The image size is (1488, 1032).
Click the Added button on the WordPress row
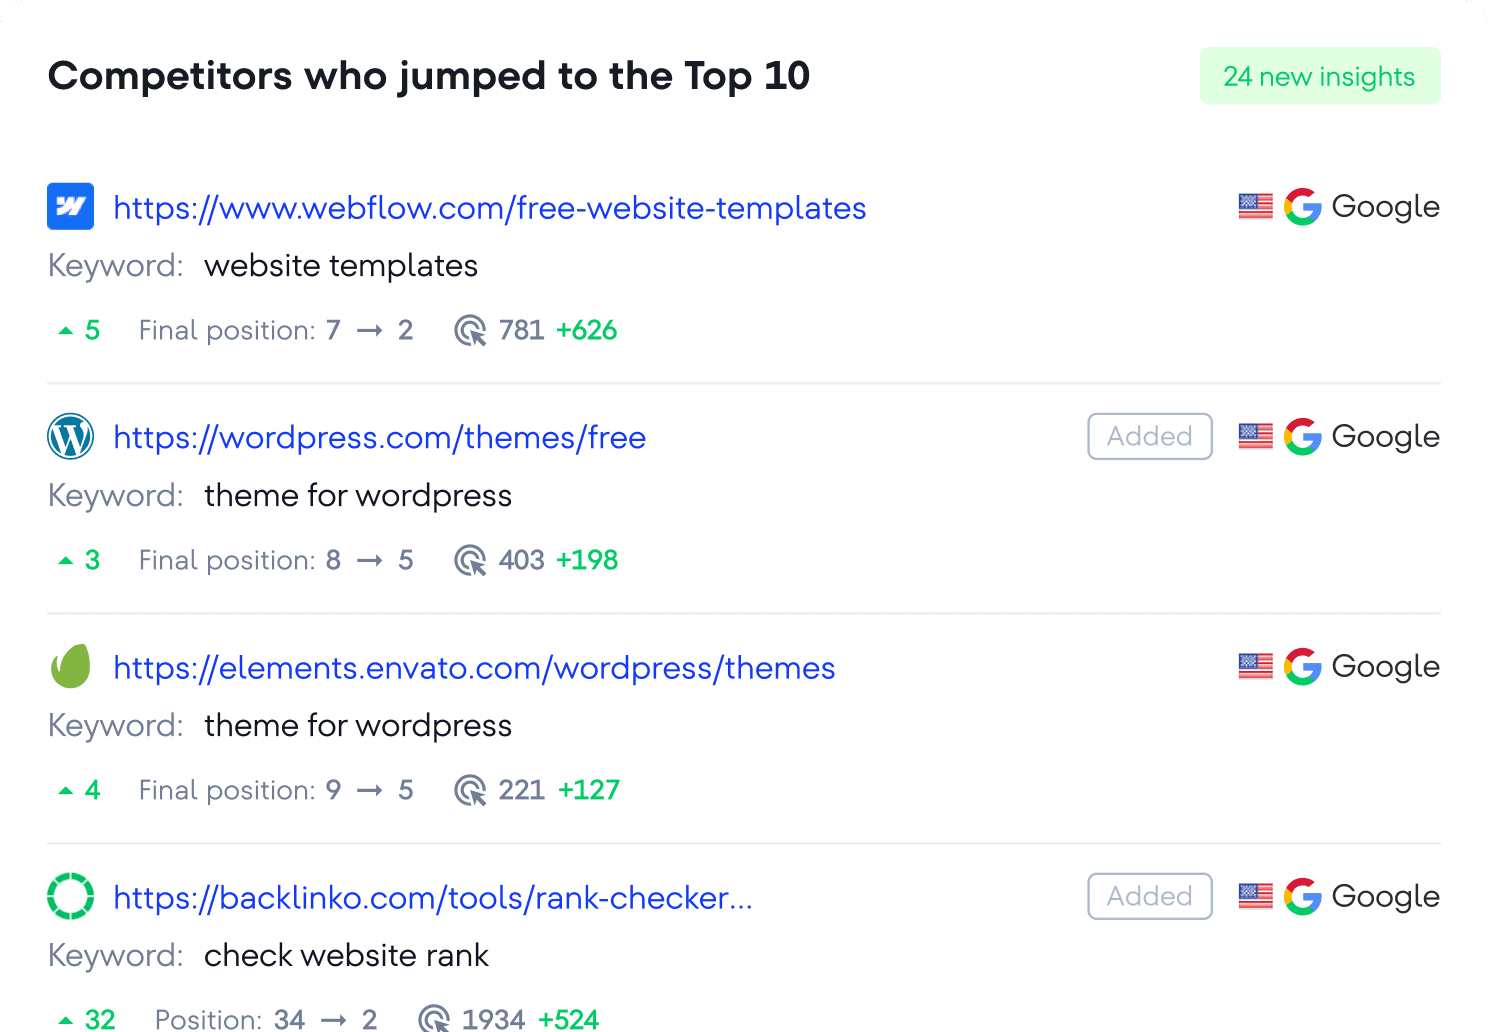point(1149,436)
